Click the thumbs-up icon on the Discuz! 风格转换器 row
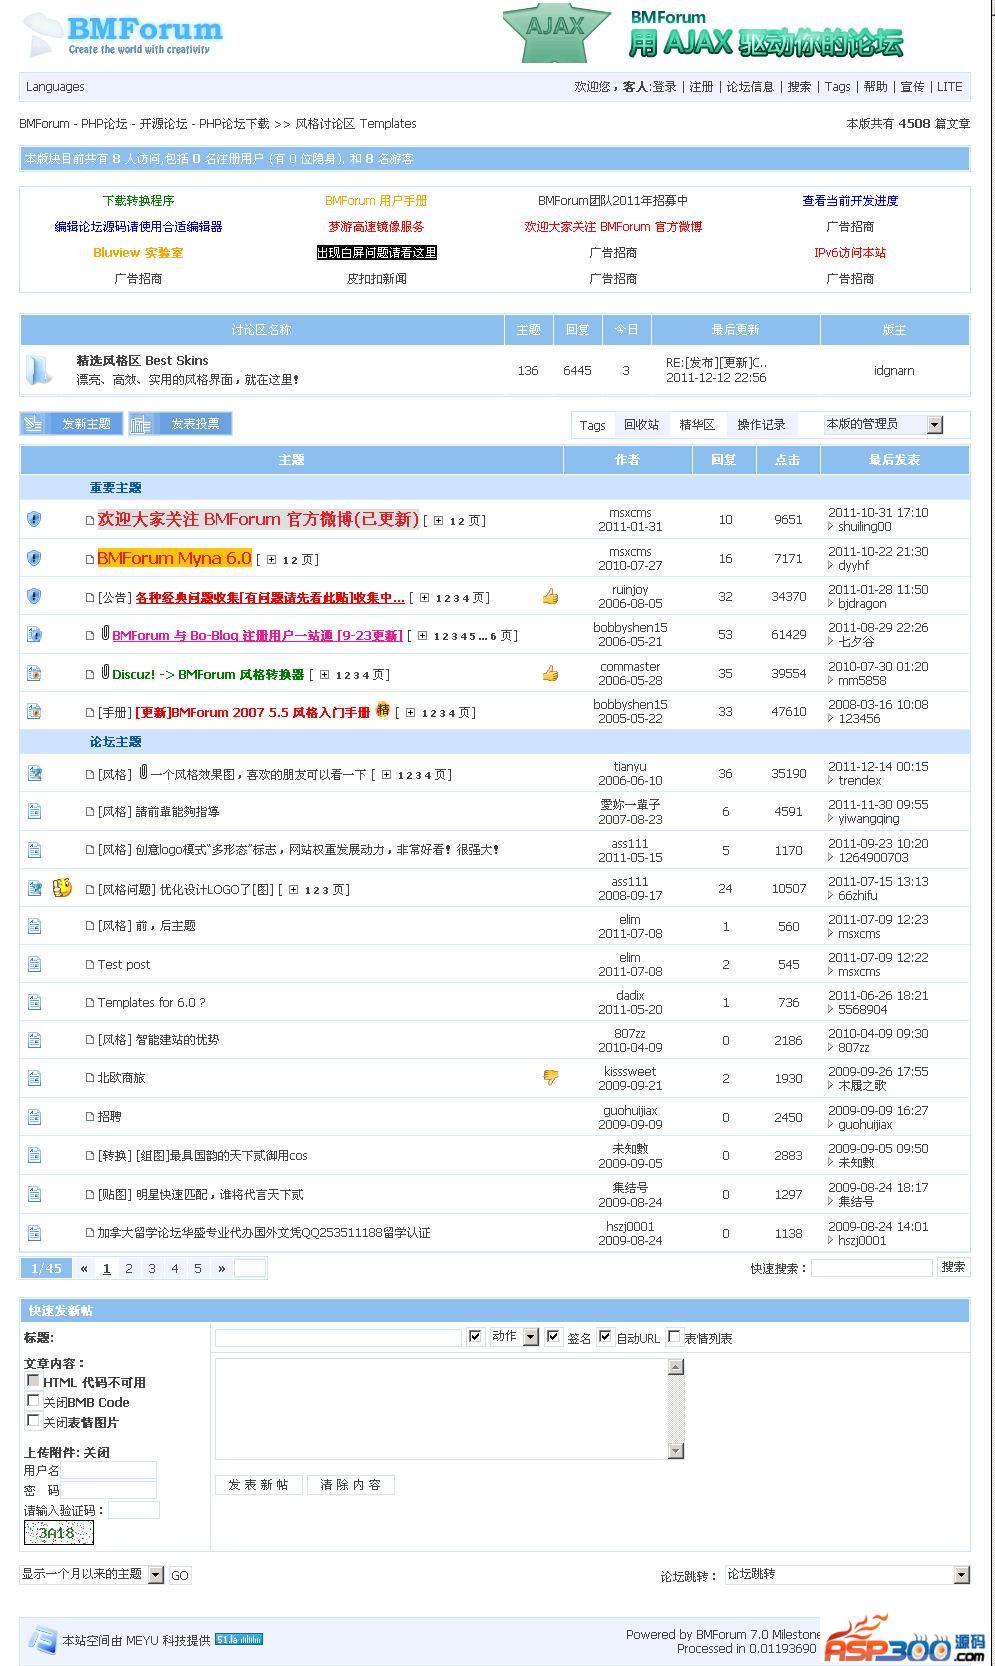The image size is (995, 1666). (550, 674)
